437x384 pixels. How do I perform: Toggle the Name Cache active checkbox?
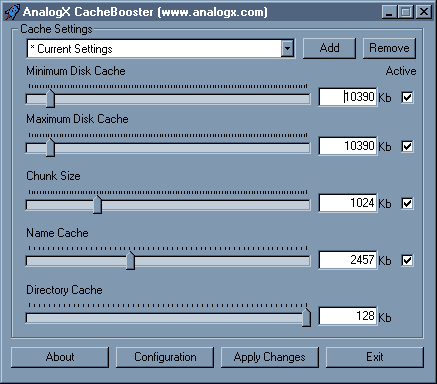(x=407, y=260)
